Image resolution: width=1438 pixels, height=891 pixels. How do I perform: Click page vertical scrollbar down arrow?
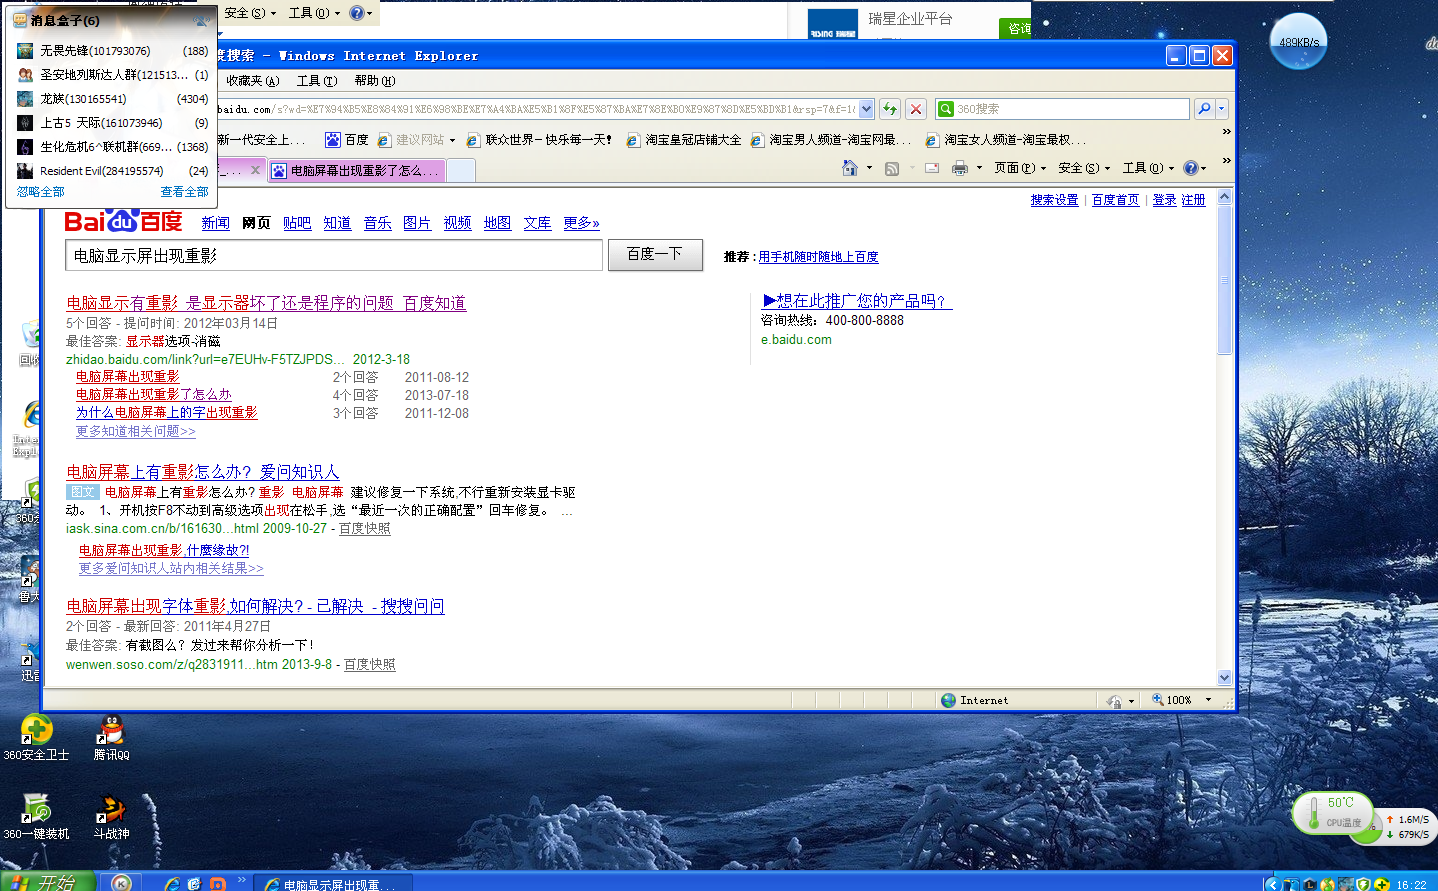click(x=1224, y=677)
